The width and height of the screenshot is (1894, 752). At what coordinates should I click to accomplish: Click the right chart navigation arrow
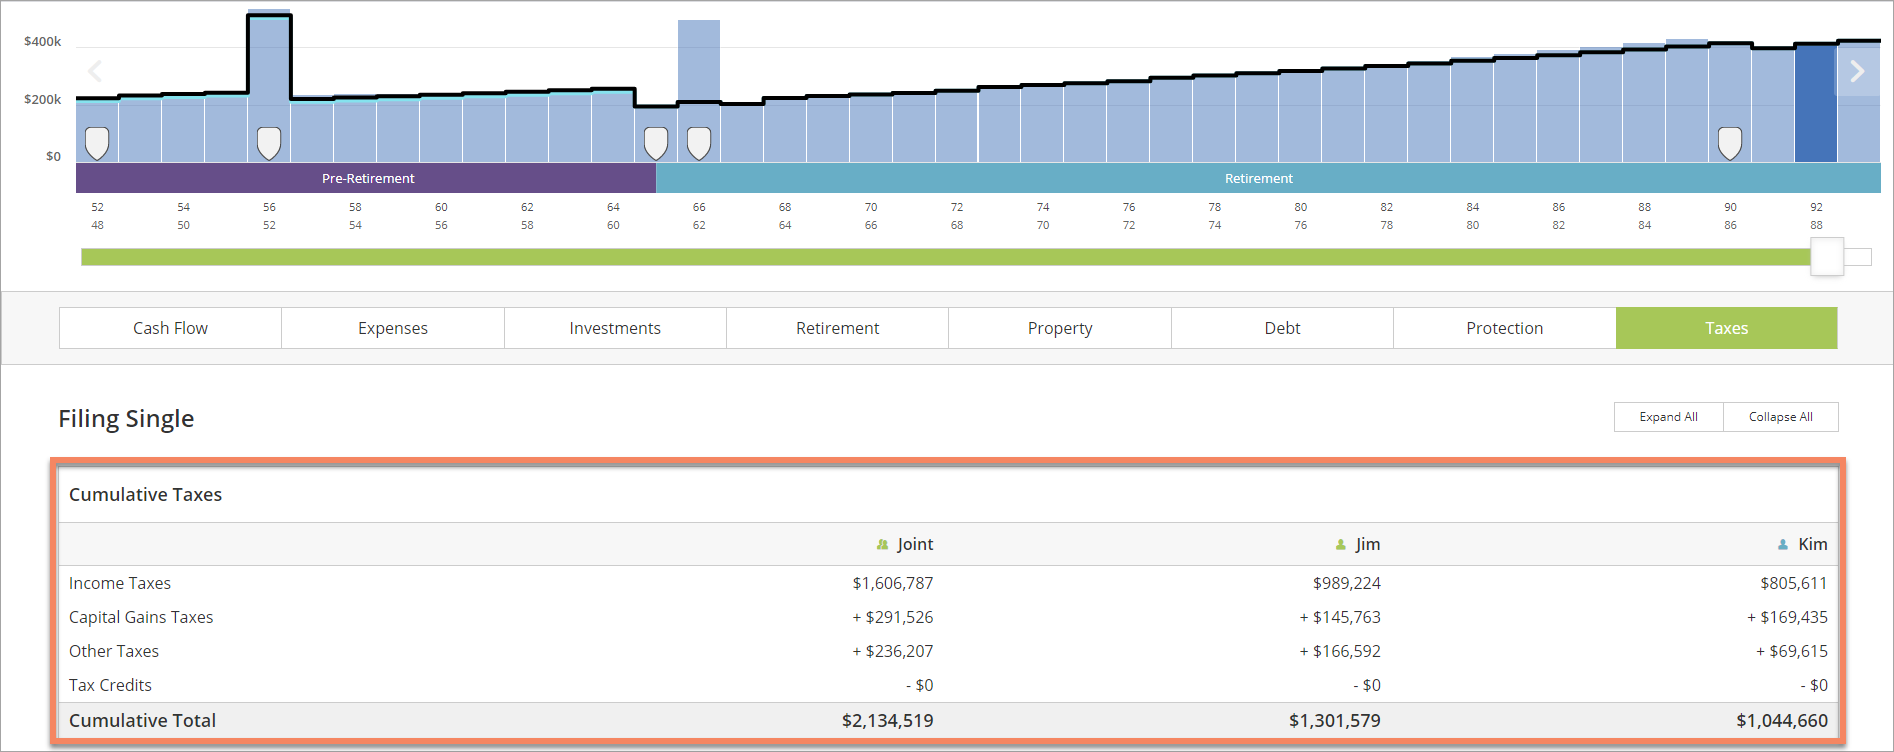[x=1857, y=71]
